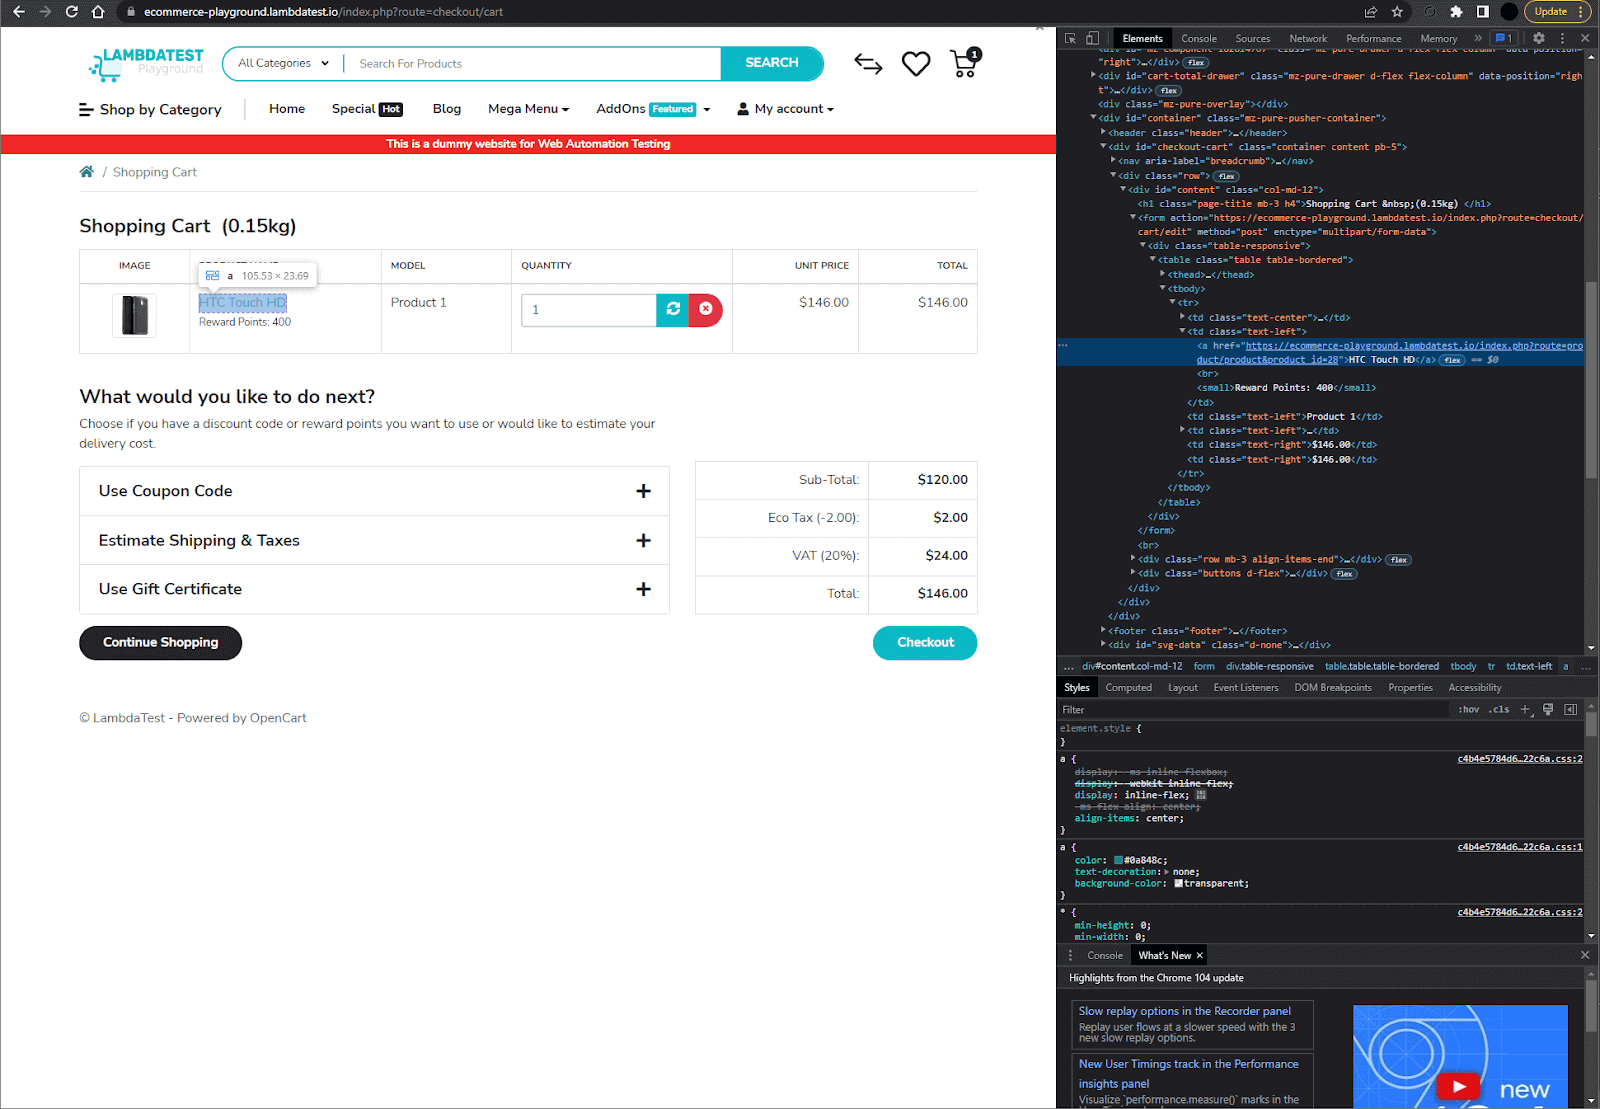Open DevTools settings gear
The height and width of the screenshot is (1109, 1600).
click(1539, 37)
